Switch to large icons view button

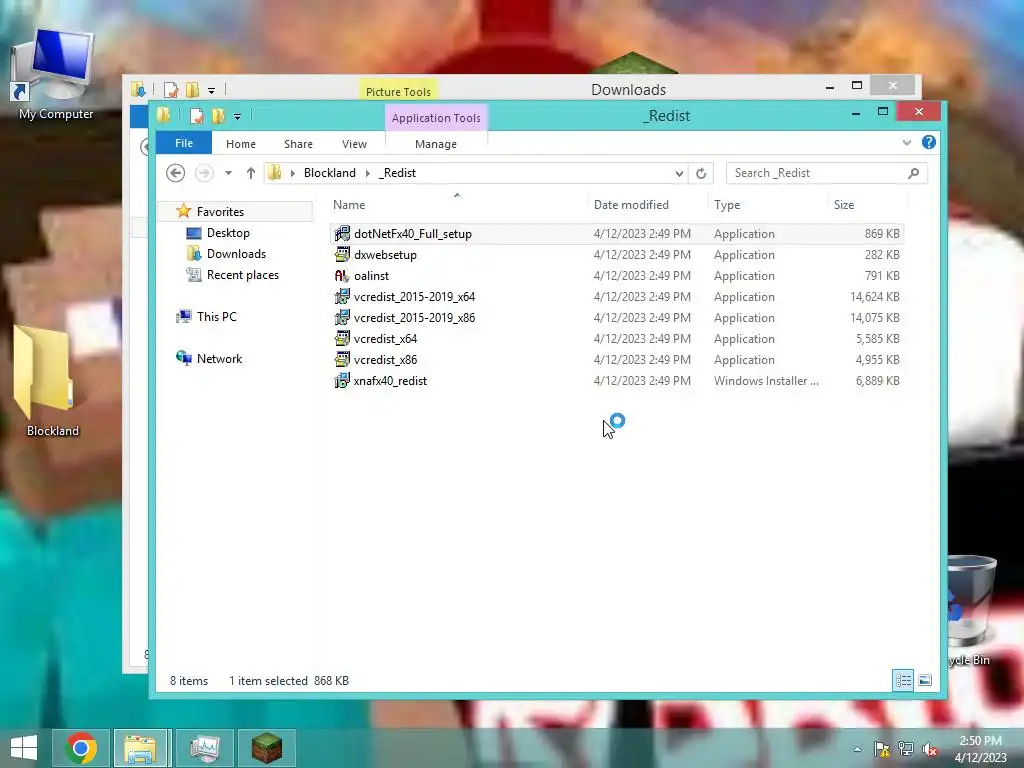coord(925,680)
